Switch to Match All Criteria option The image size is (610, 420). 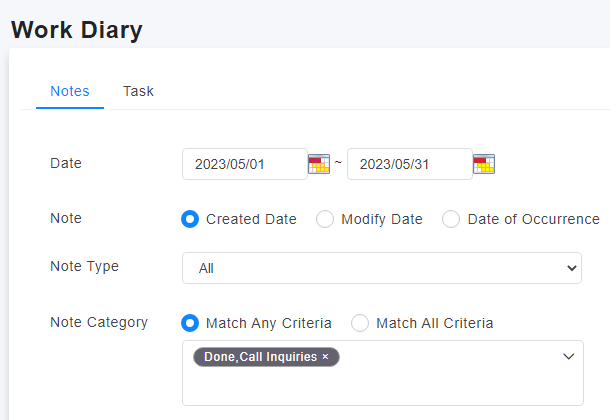tap(360, 323)
